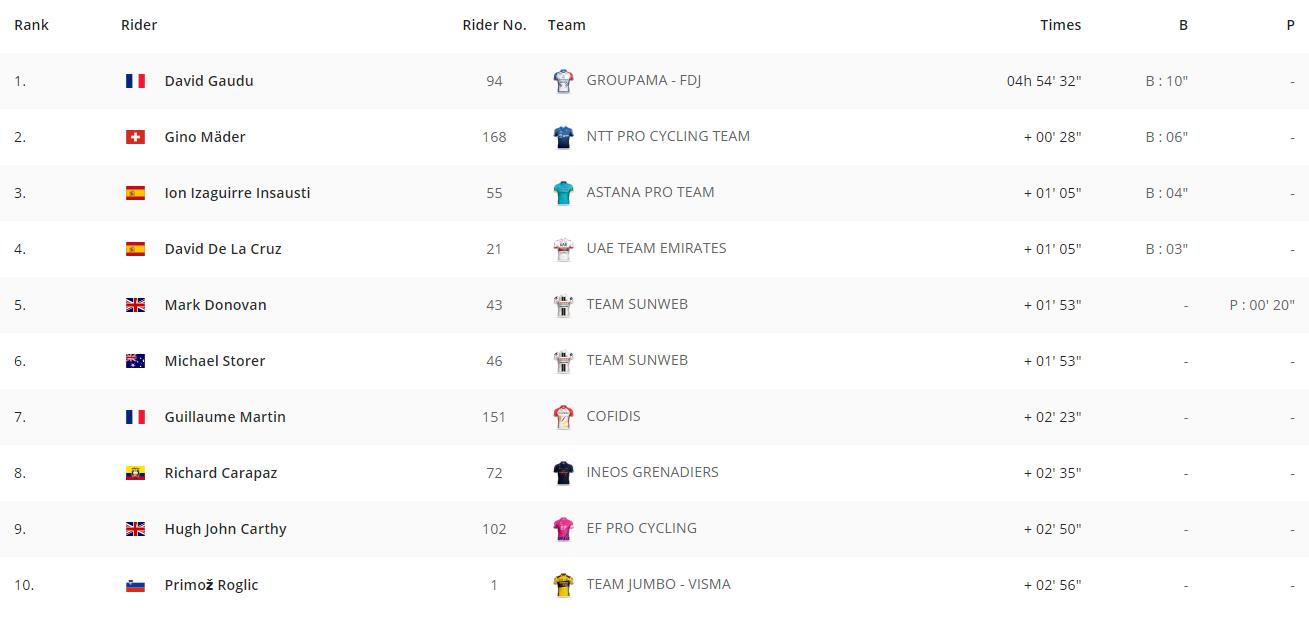Click the EF Pro Cycling pink jersey icon
Viewport: 1309px width, 621px height.
pos(564,529)
